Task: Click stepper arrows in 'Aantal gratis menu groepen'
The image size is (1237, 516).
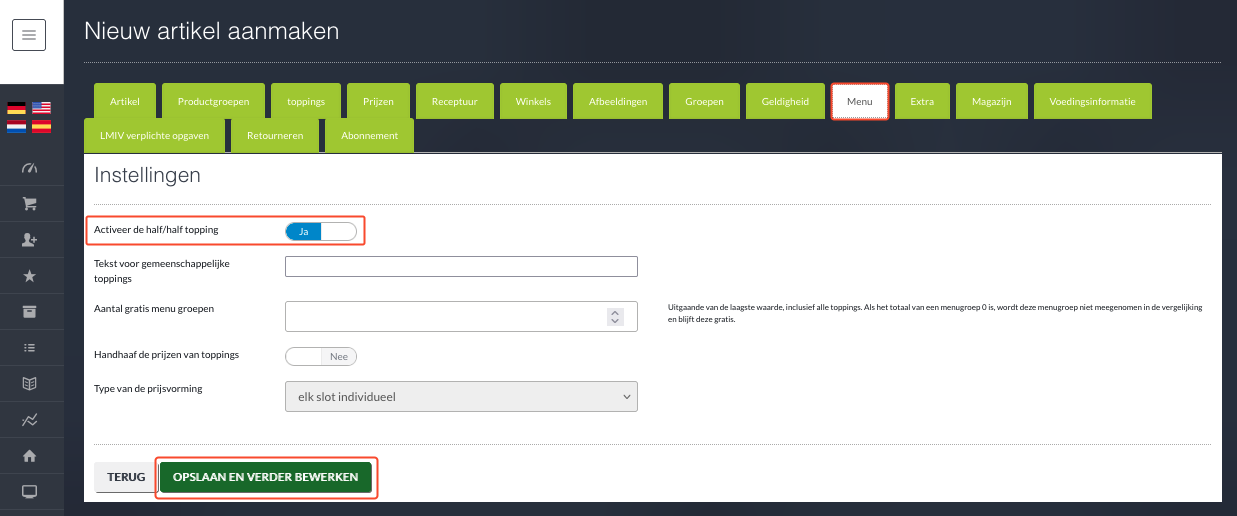Action: click(x=615, y=316)
